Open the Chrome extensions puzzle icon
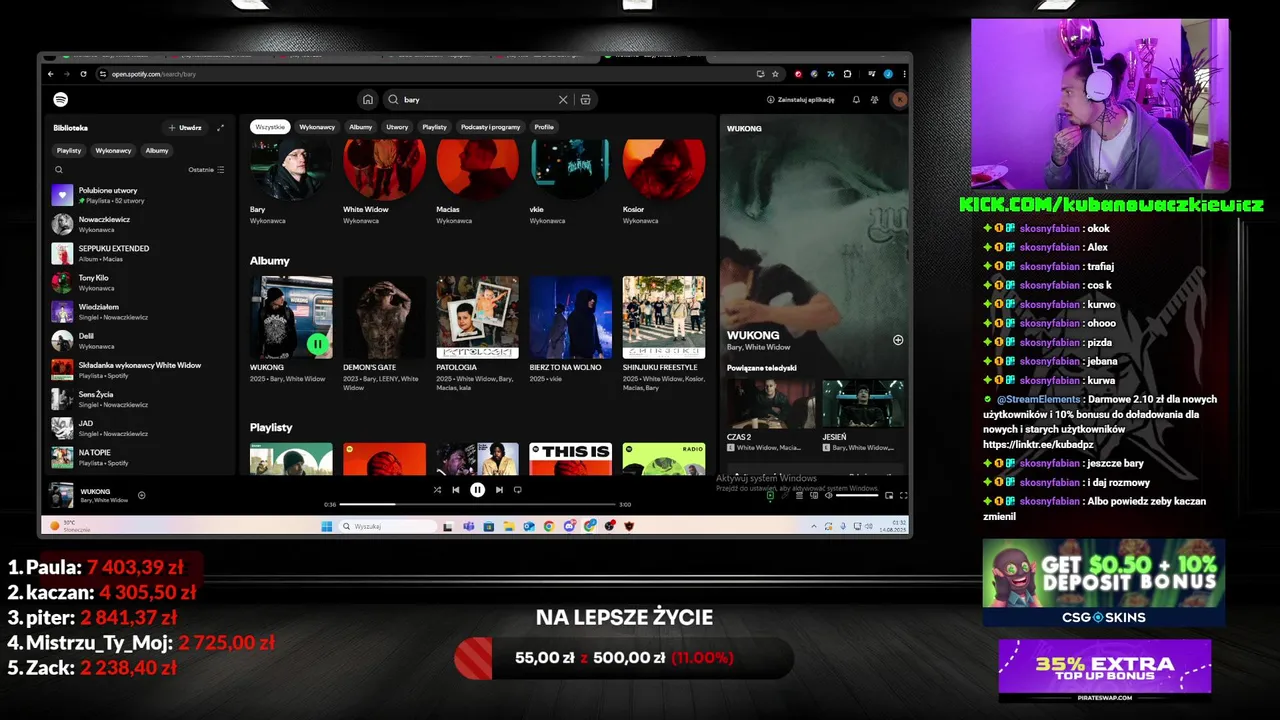The width and height of the screenshot is (1280, 720). pos(847,74)
